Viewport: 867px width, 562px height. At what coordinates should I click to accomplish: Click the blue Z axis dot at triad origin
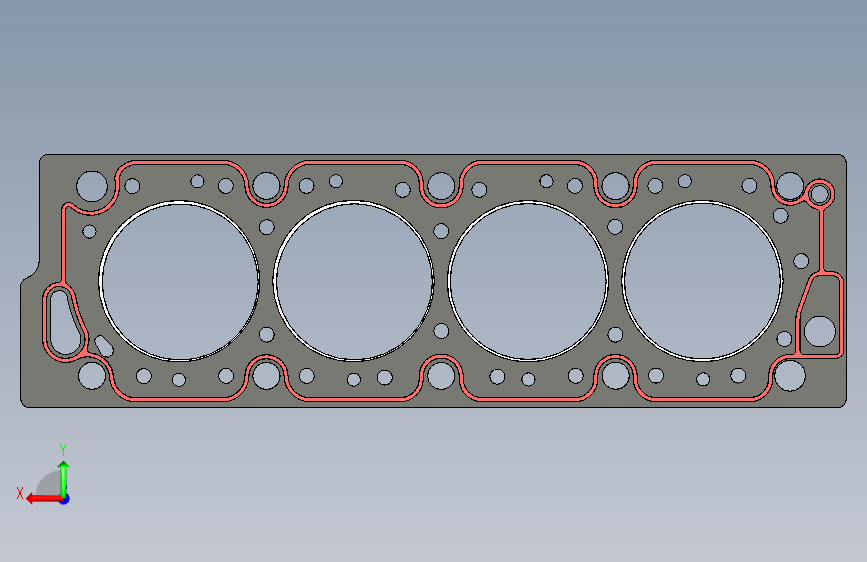(65, 499)
